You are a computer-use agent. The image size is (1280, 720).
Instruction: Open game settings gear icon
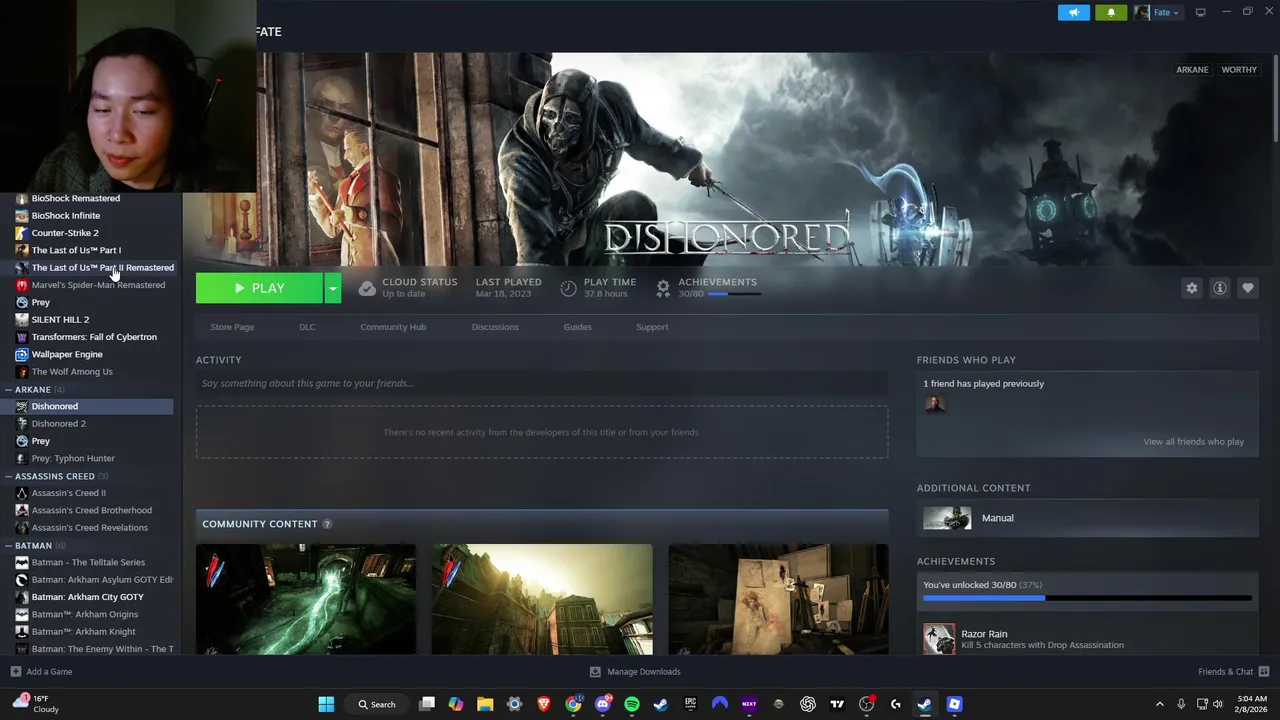pos(1191,288)
